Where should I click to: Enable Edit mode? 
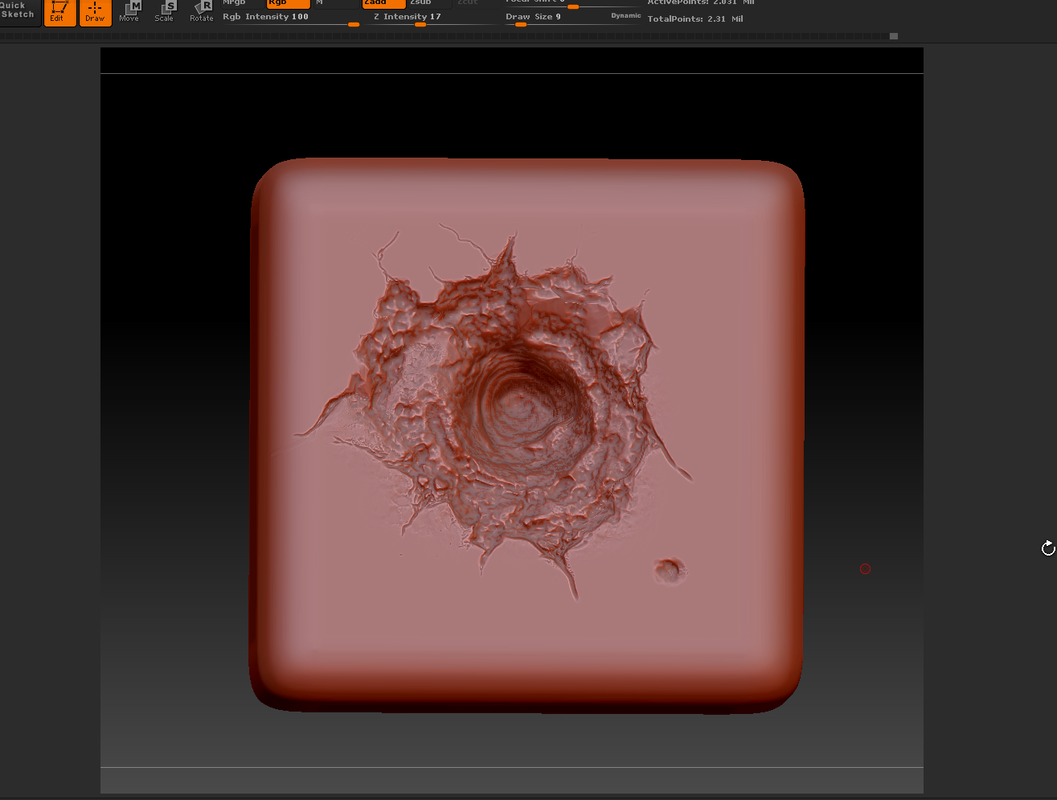60,13
